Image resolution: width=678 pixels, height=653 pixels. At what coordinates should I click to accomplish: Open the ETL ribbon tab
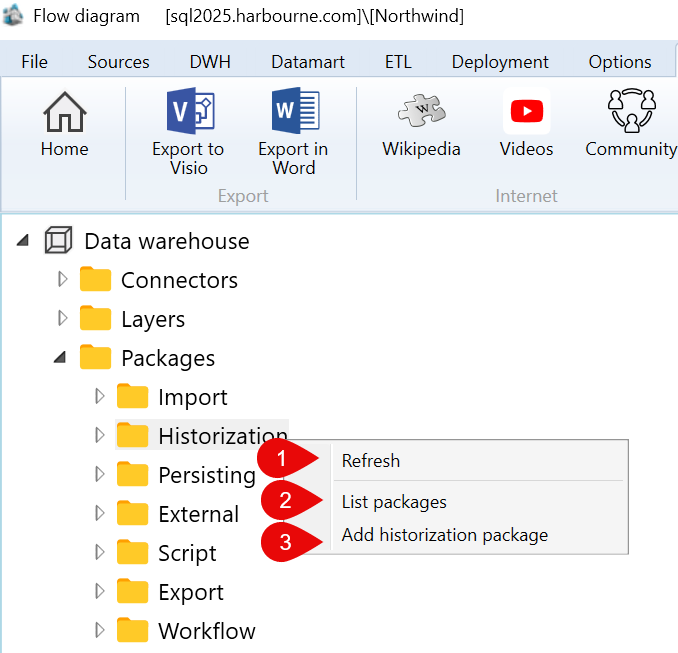pos(398,62)
